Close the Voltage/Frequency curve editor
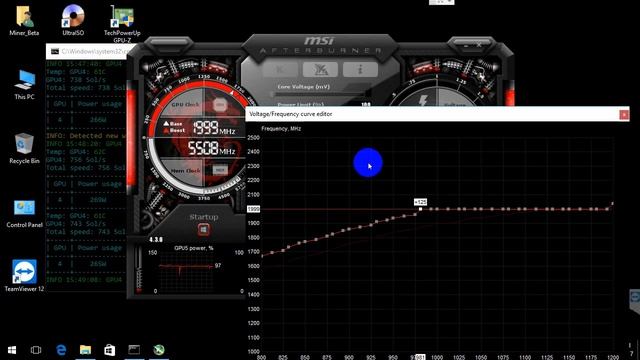Viewport: 640px width, 360px height. point(624,115)
